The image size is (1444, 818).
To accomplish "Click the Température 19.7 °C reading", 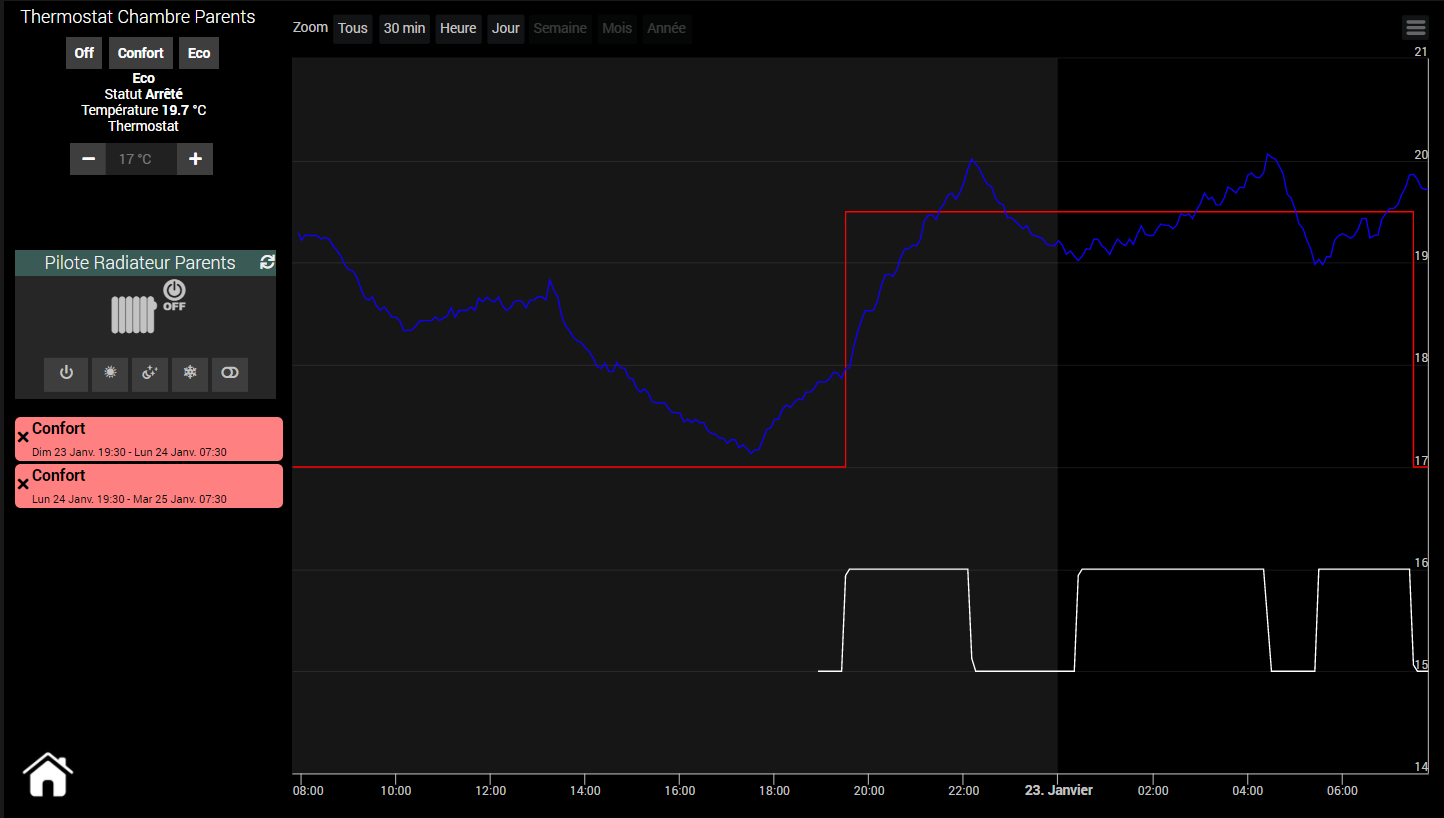I will click(x=144, y=110).
